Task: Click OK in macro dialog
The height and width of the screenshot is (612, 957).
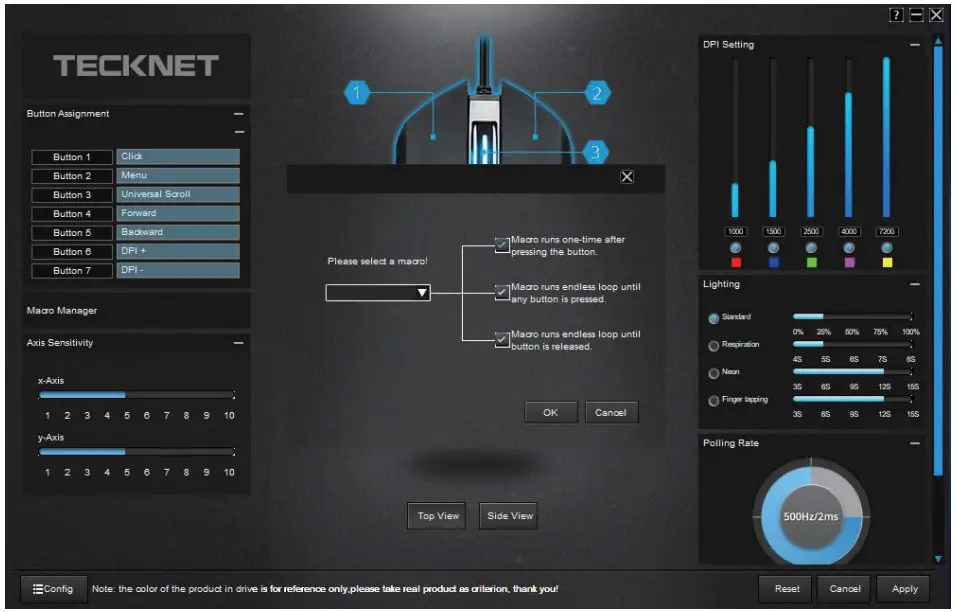Action: click(551, 412)
